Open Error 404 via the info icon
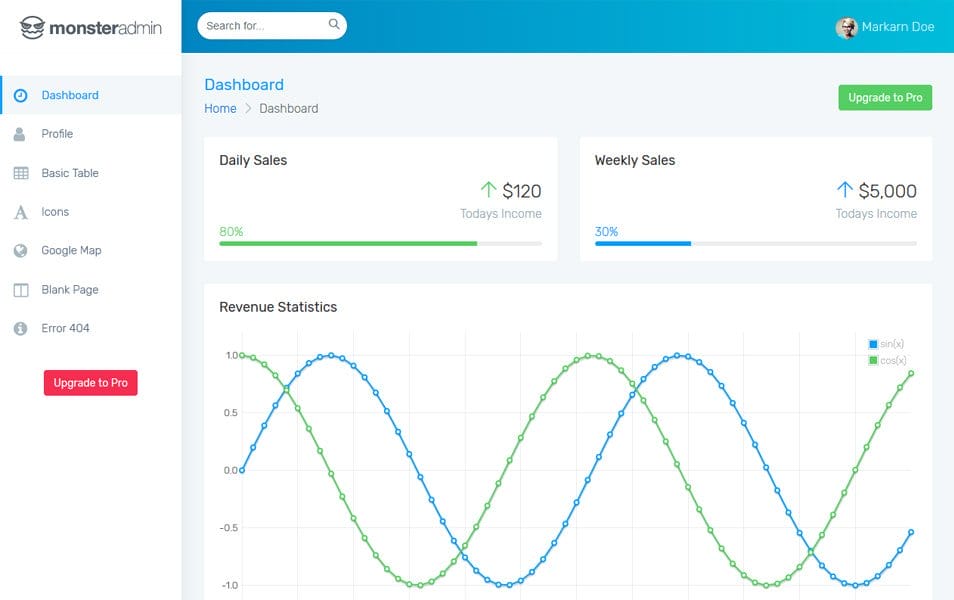Image resolution: width=954 pixels, height=600 pixels. 22,328
